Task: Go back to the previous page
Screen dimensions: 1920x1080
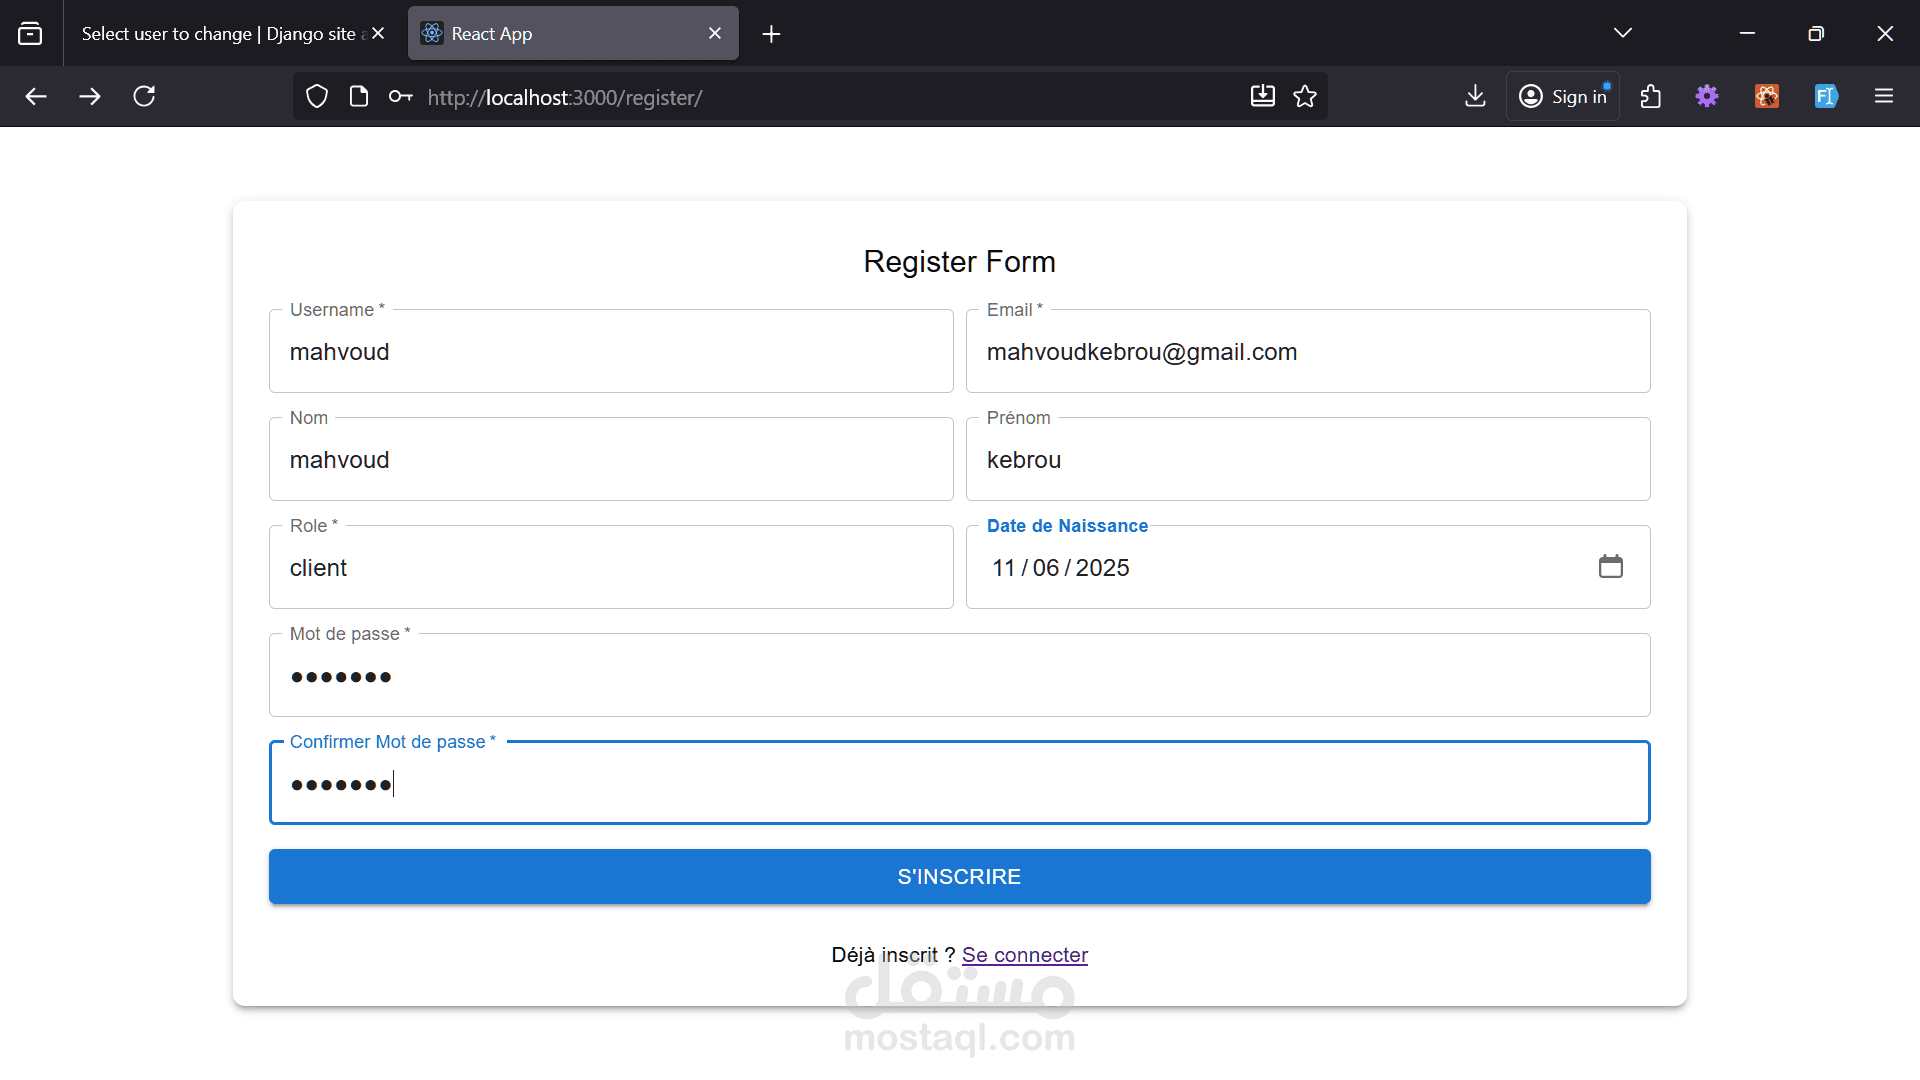Action: [36, 97]
